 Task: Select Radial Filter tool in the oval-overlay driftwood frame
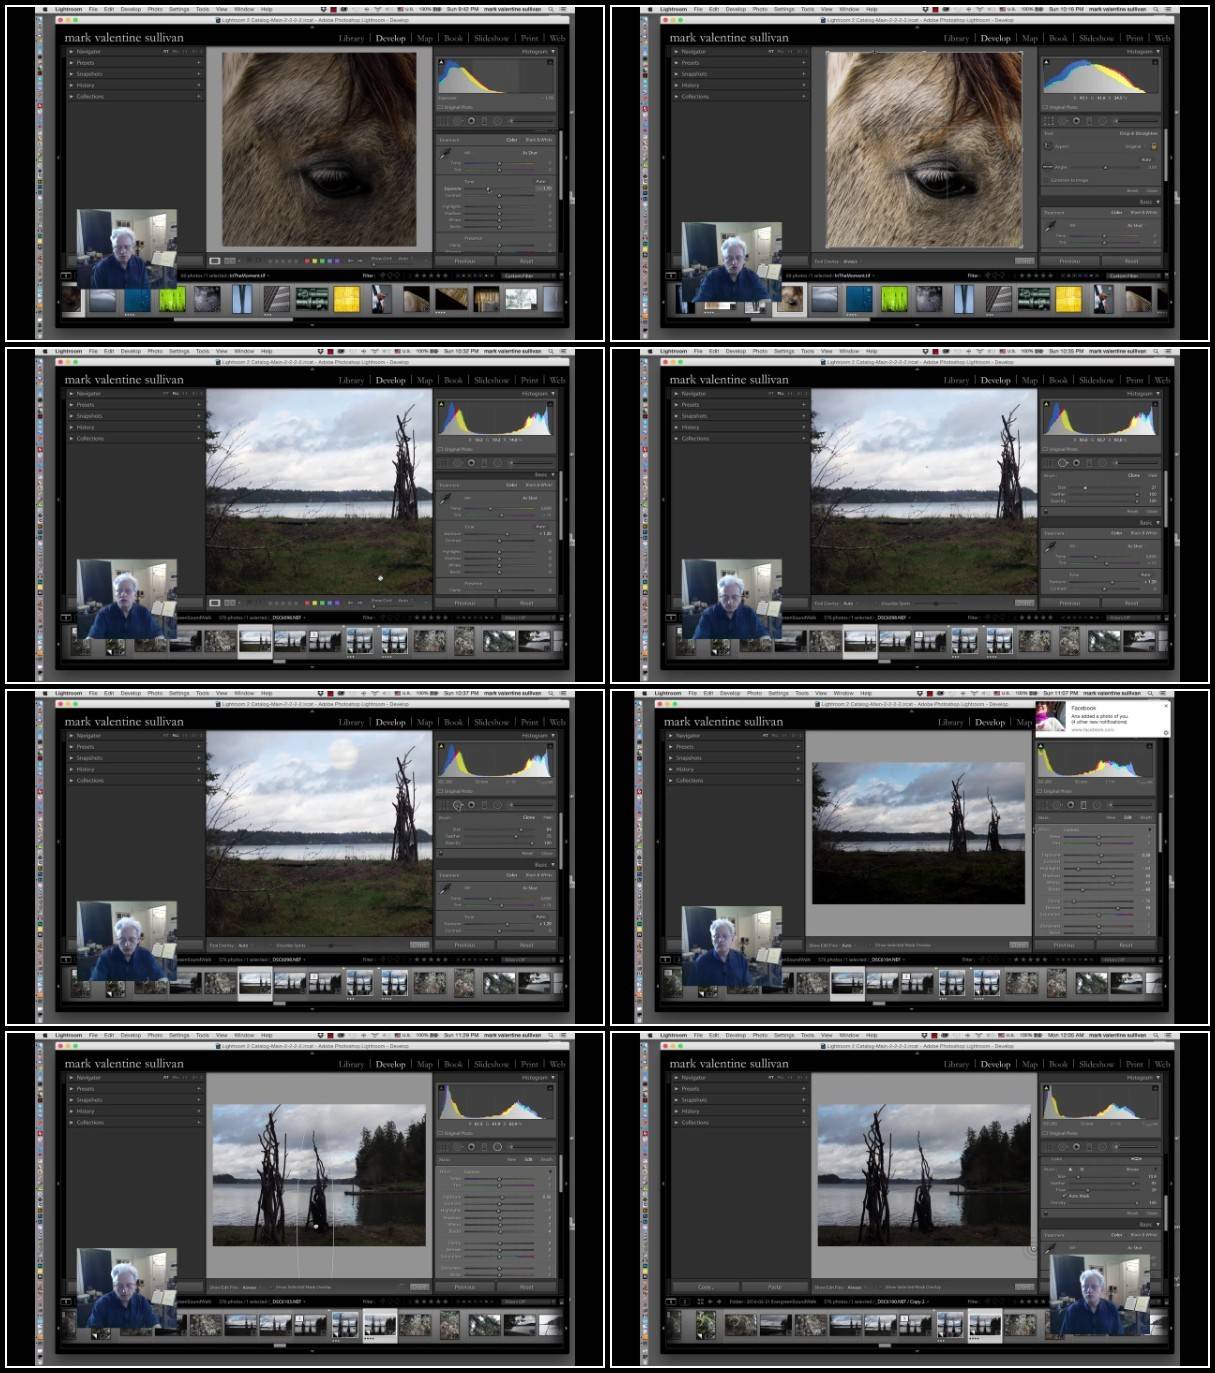[x=497, y=1147]
